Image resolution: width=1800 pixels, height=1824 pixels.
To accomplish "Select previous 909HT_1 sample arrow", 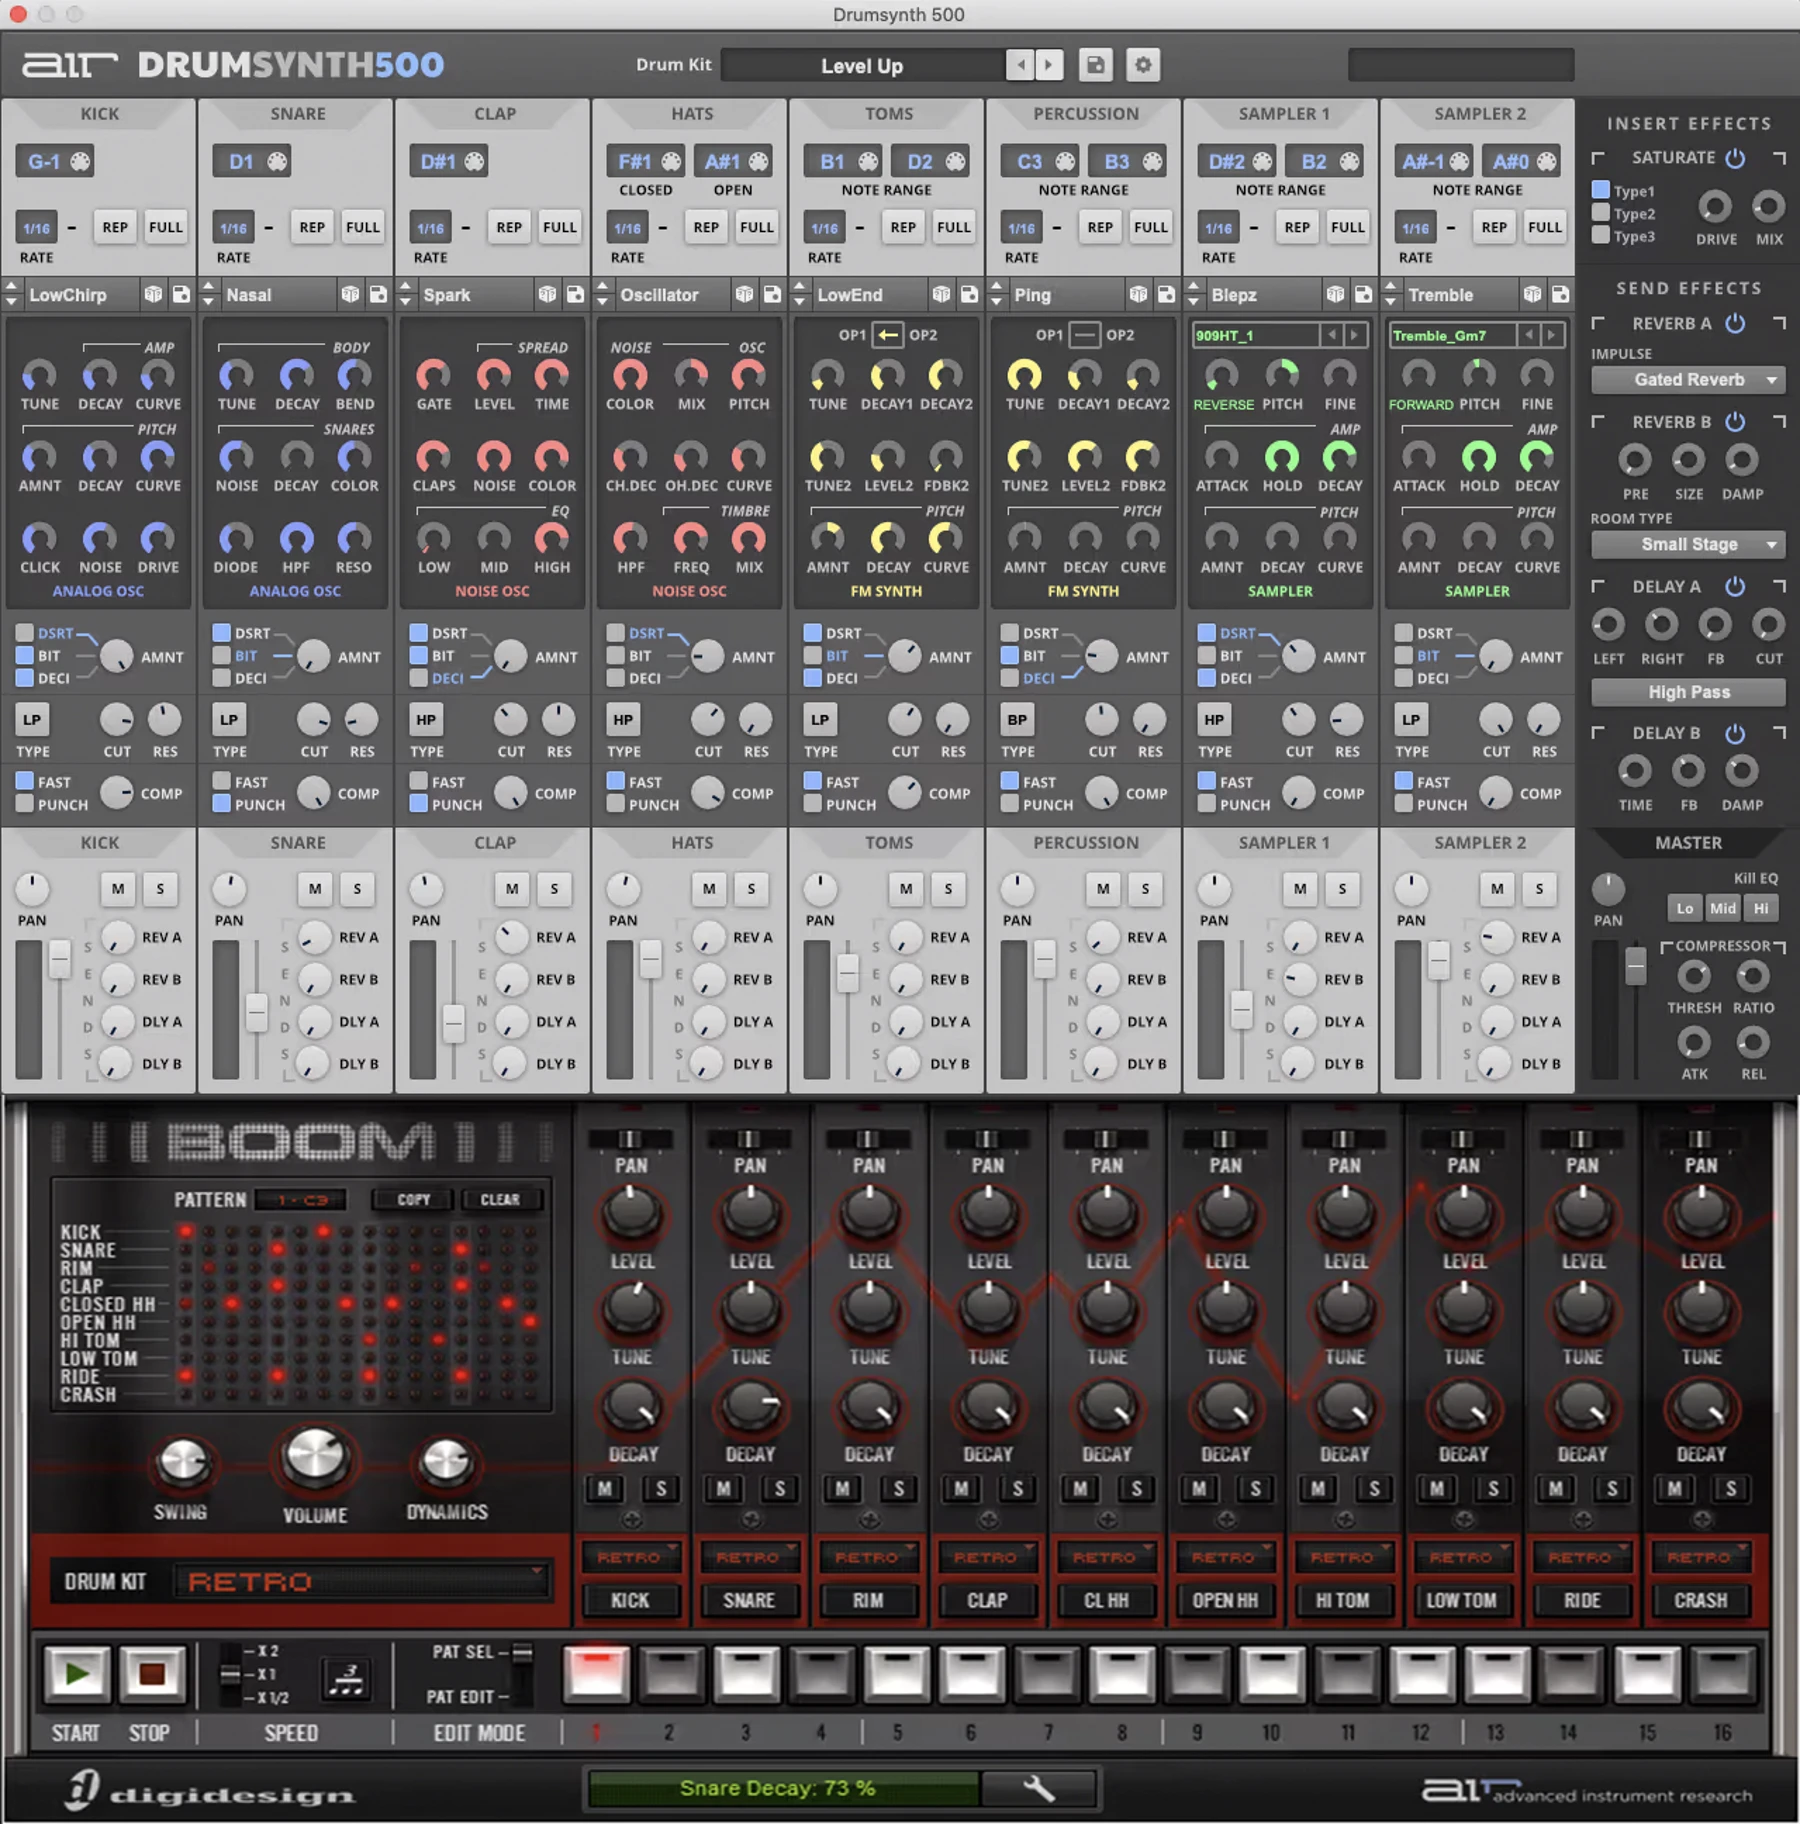I will (1331, 335).
